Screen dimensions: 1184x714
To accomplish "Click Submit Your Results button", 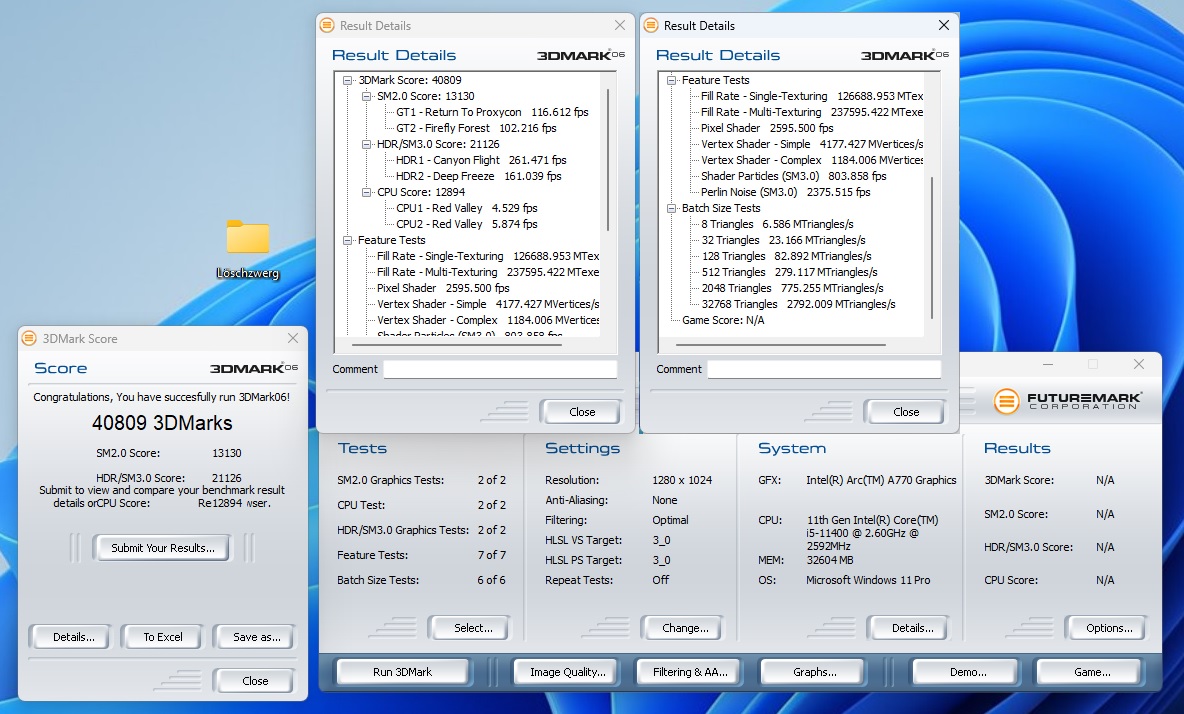I will click(162, 548).
